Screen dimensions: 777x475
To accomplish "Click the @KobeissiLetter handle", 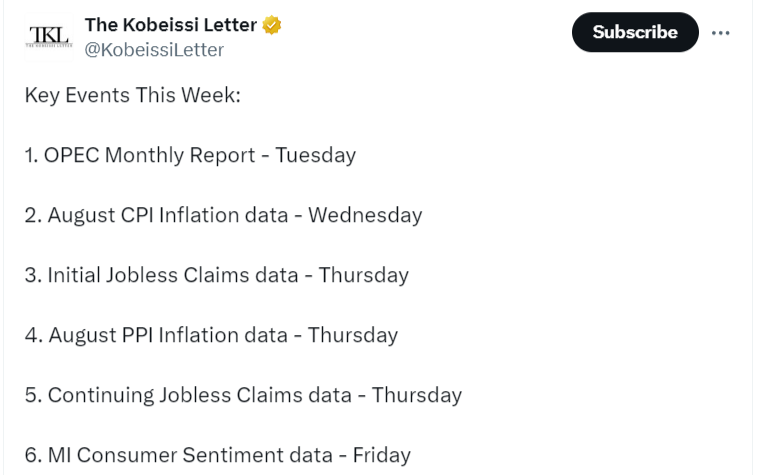I will pos(154,49).
